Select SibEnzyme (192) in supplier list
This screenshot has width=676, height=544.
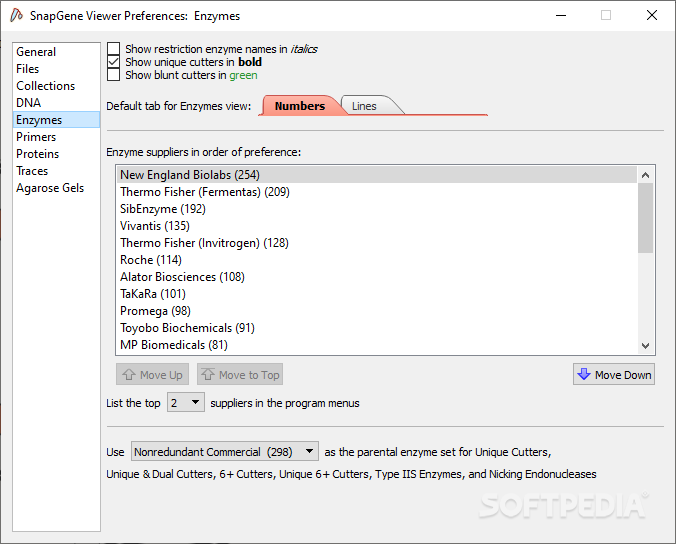click(x=377, y=209)
